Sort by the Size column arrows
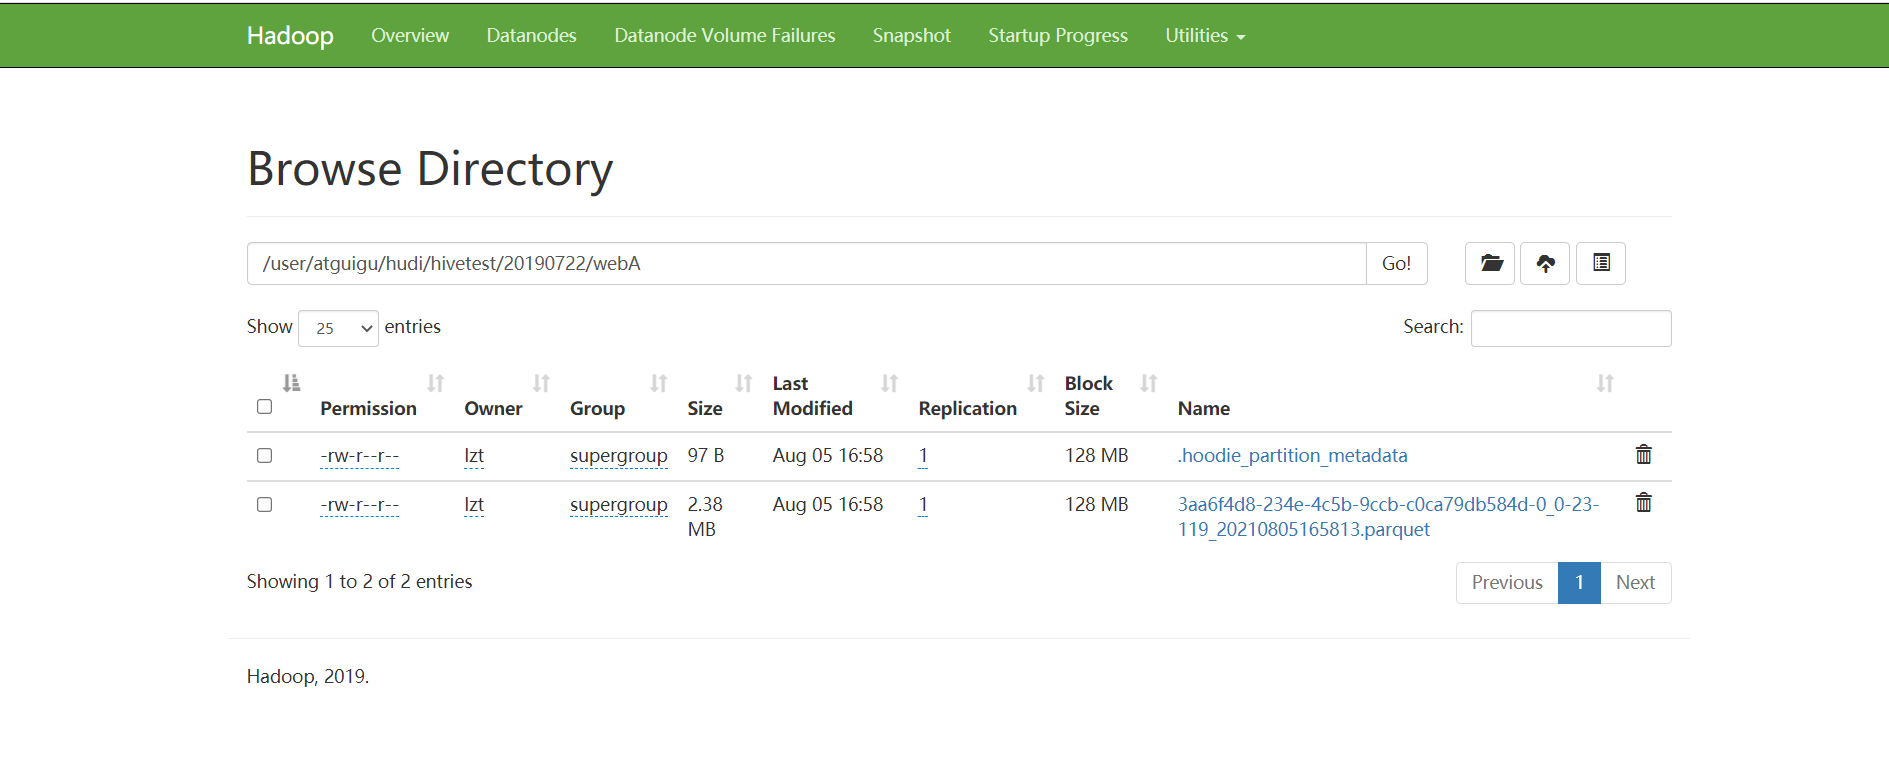This screenshot has height=781, width=1889. pos(744,383)
